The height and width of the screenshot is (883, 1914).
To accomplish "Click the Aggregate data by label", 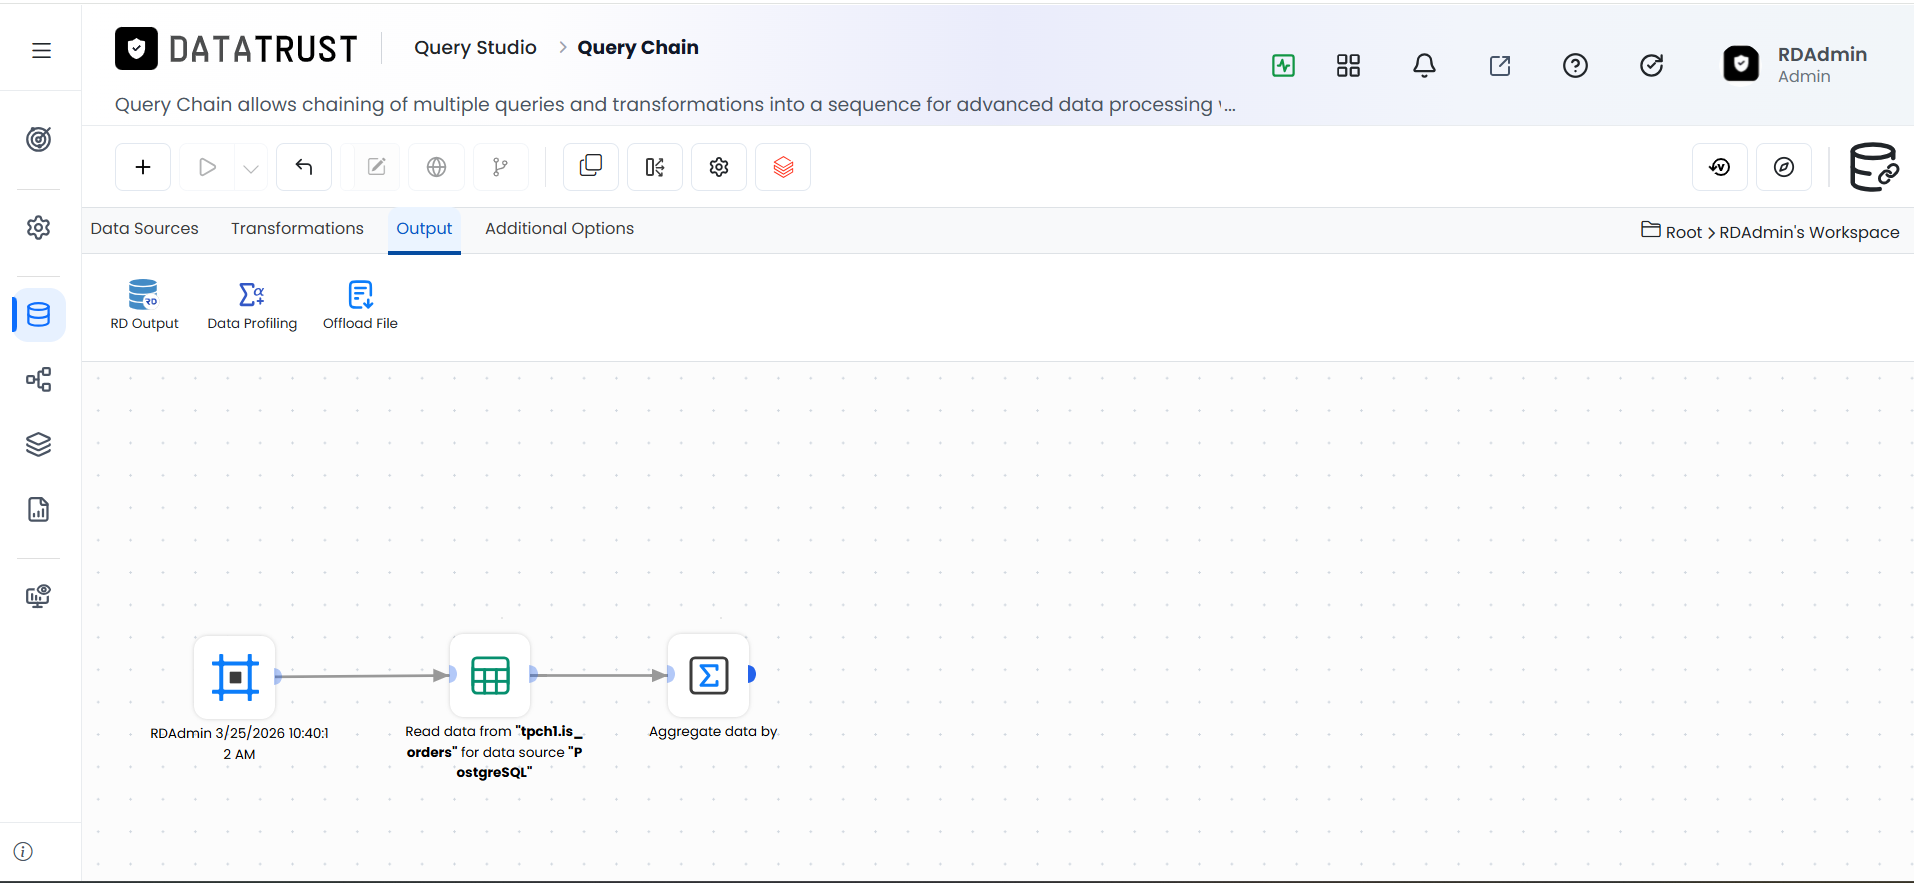I will [x=713, y=732].
